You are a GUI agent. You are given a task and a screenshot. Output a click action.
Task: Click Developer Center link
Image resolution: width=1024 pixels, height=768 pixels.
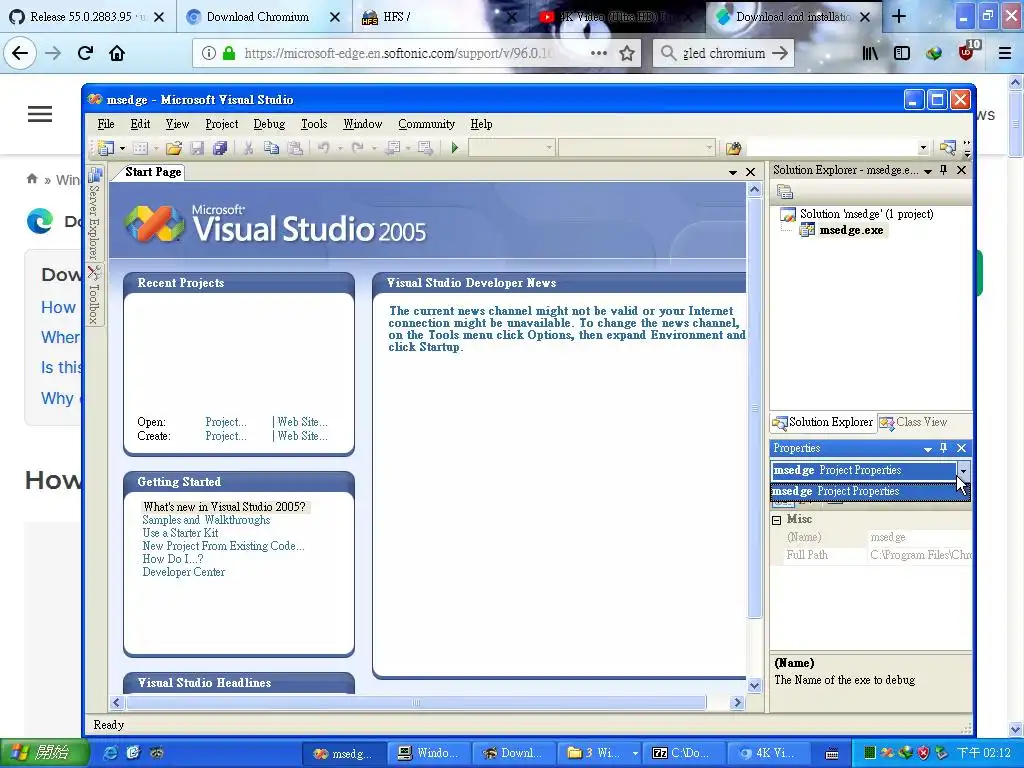point(184,572)
